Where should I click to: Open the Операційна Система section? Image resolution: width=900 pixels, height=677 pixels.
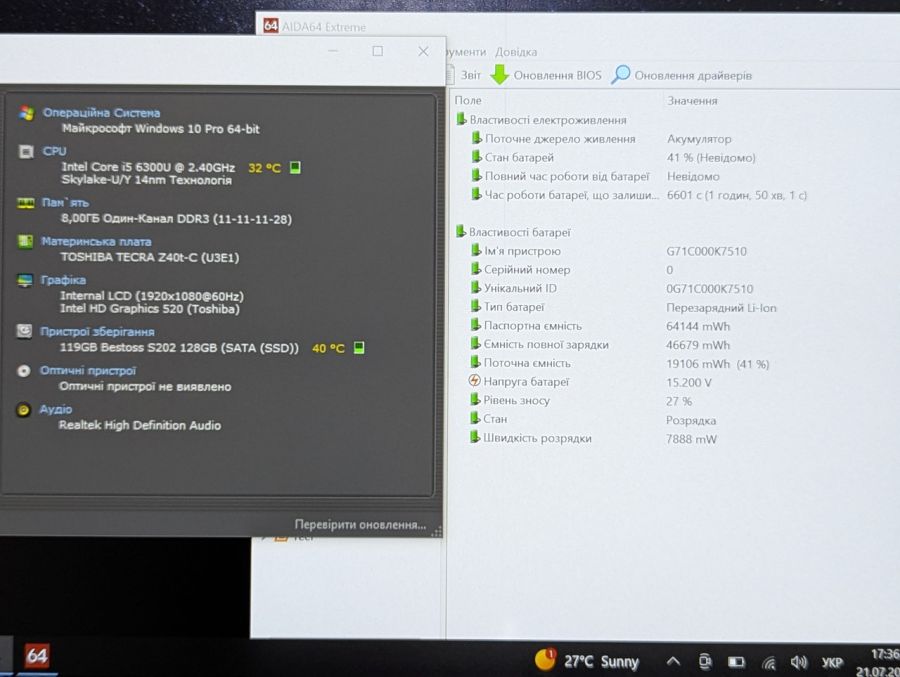pyautogui.click(x=102, y=113)
